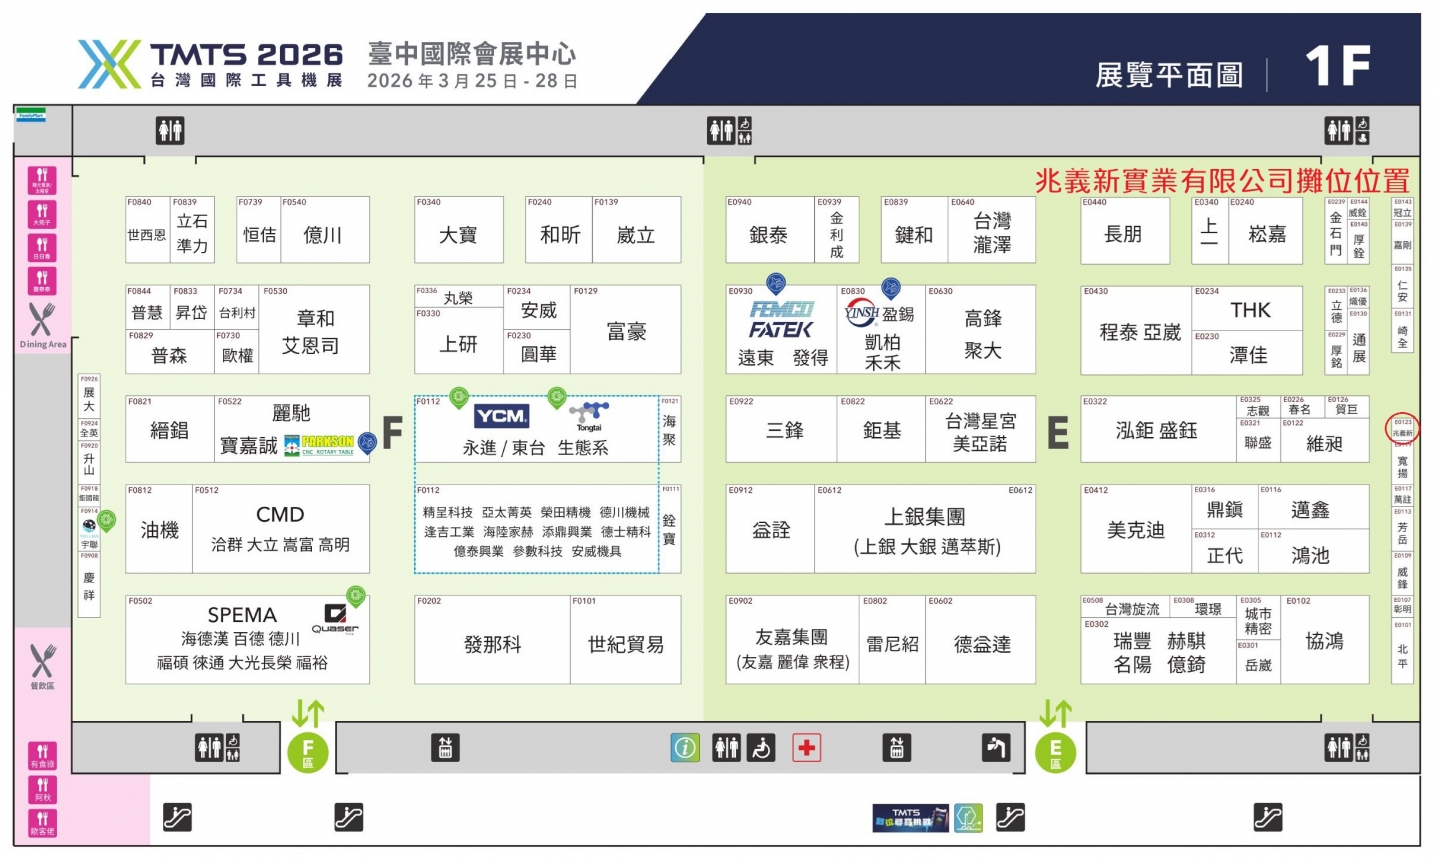Click the blue information desk icon

tap(685, 748)
